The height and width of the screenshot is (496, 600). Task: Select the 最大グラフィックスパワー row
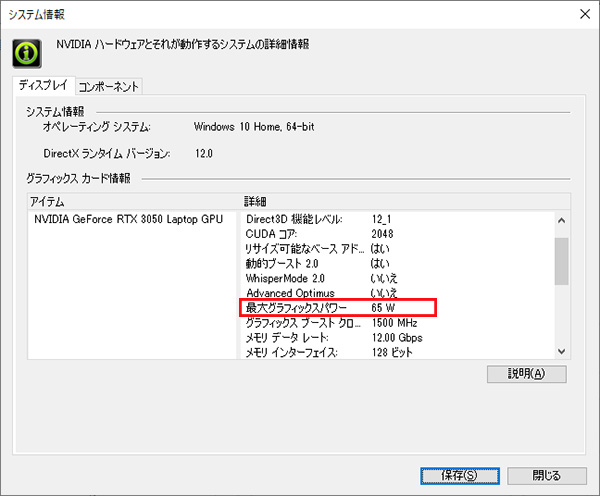pos(396,308)
